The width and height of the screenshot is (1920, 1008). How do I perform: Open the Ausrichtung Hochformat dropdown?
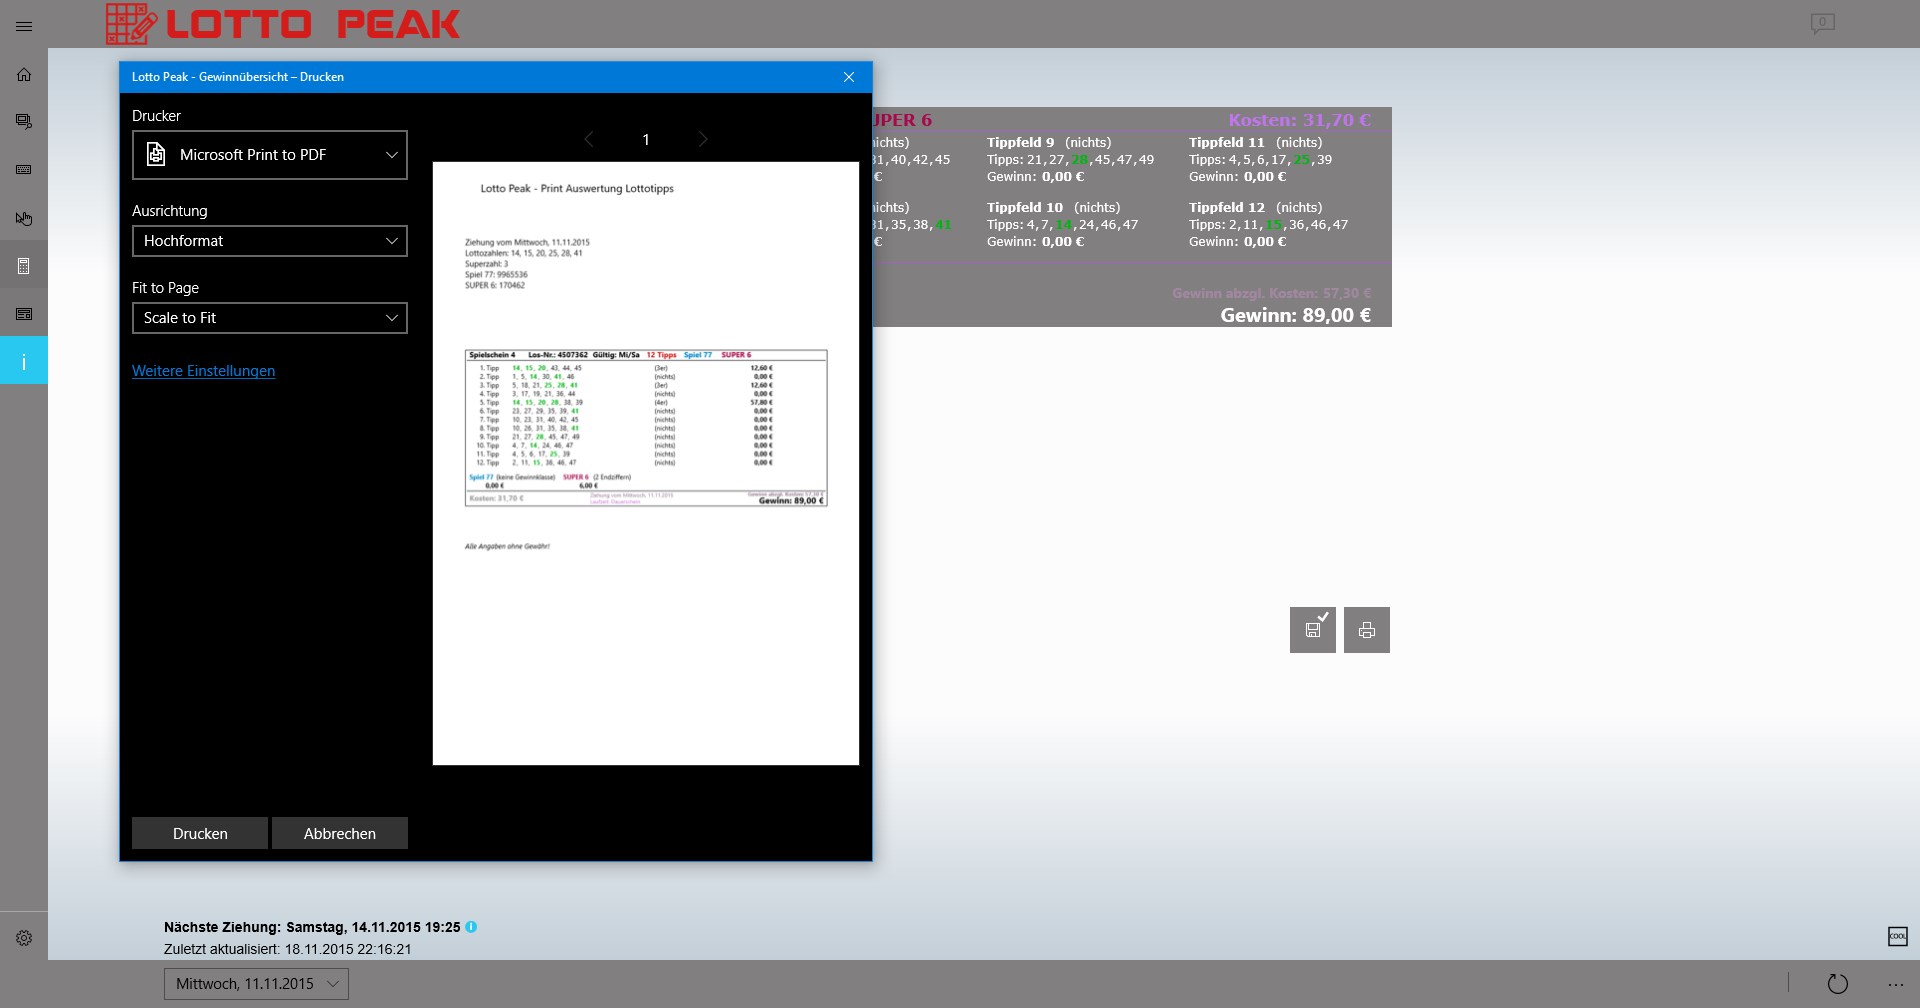click(270, 241)
